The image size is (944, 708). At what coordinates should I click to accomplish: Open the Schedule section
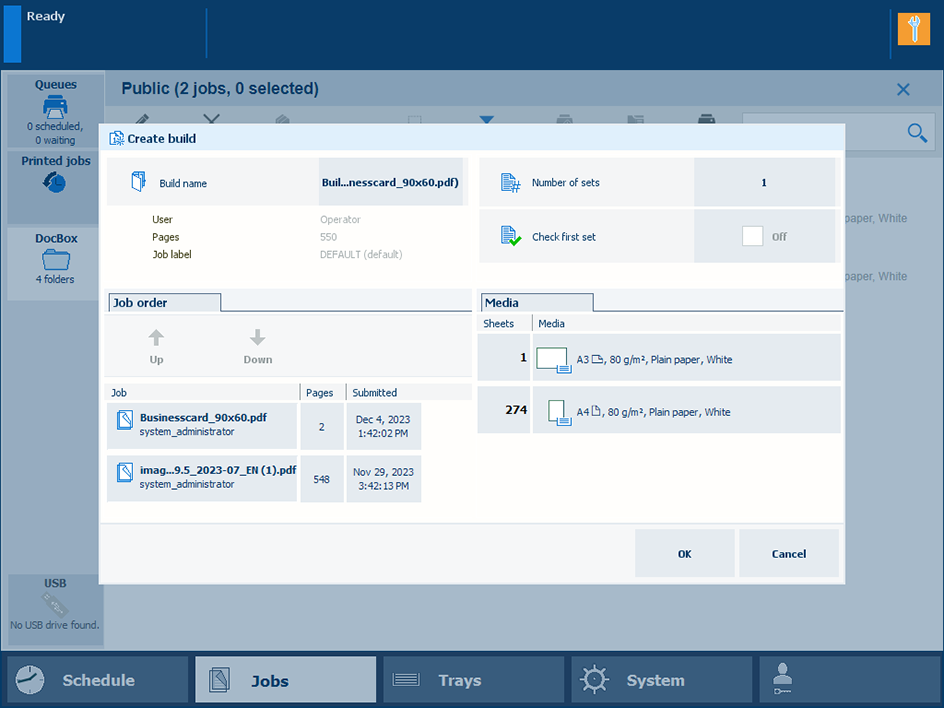click(98, 680)
